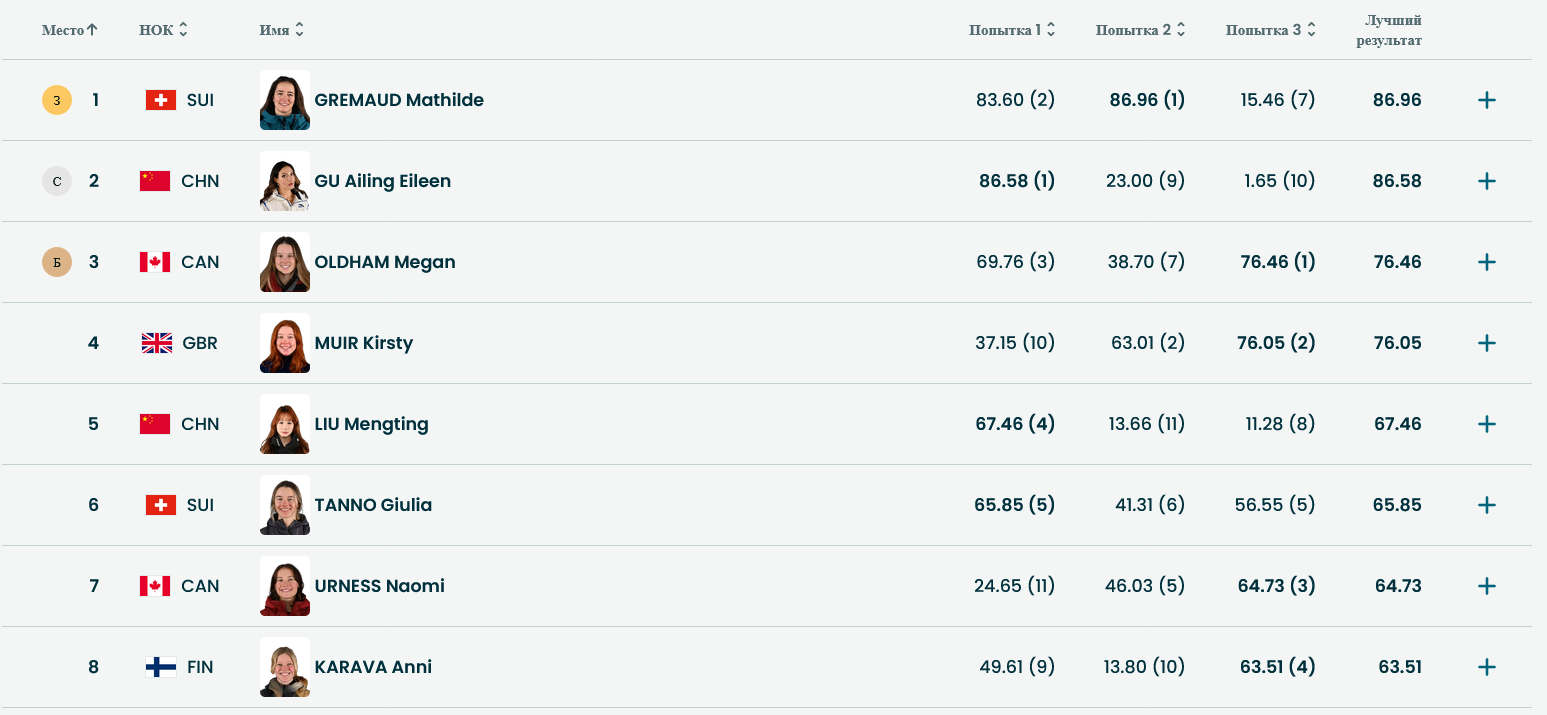Sort results by Попытка 1
This screenshot has height=715, width=1547.
pyautogui.click(x=1012, y=30)
